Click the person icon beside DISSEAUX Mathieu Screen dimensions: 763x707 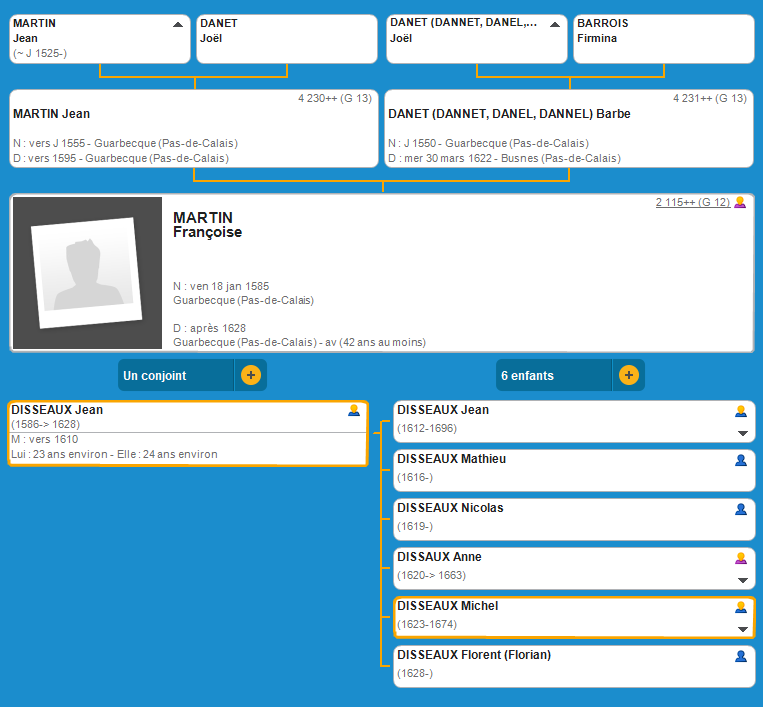pyautogui.click(x=741, y=460)
